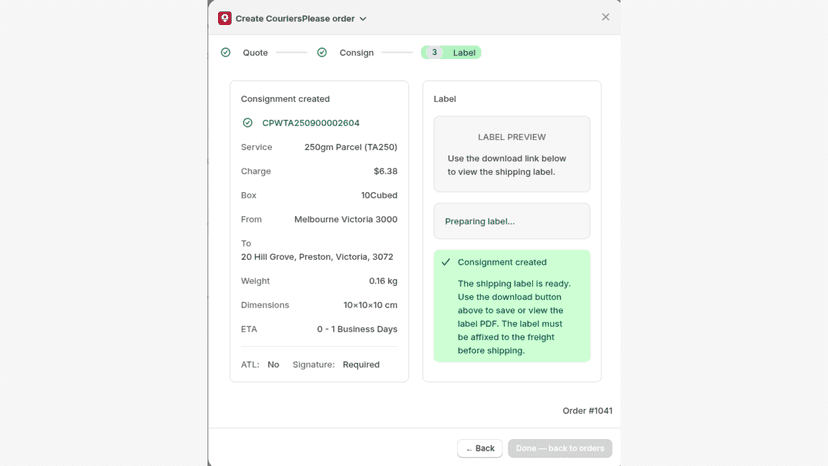Open consignment CPWTA250900002604 link

tap(310, 123)
